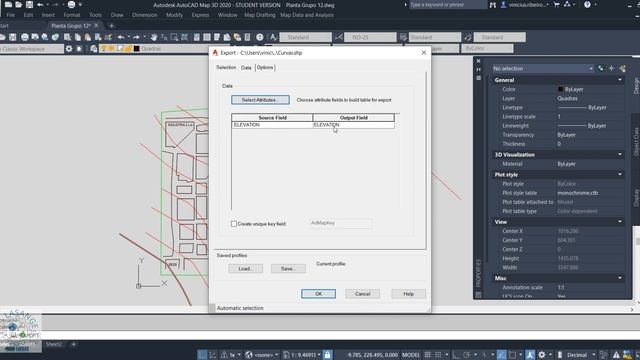
Task: Enable Create unique key field checkbox
Action: 234,224
